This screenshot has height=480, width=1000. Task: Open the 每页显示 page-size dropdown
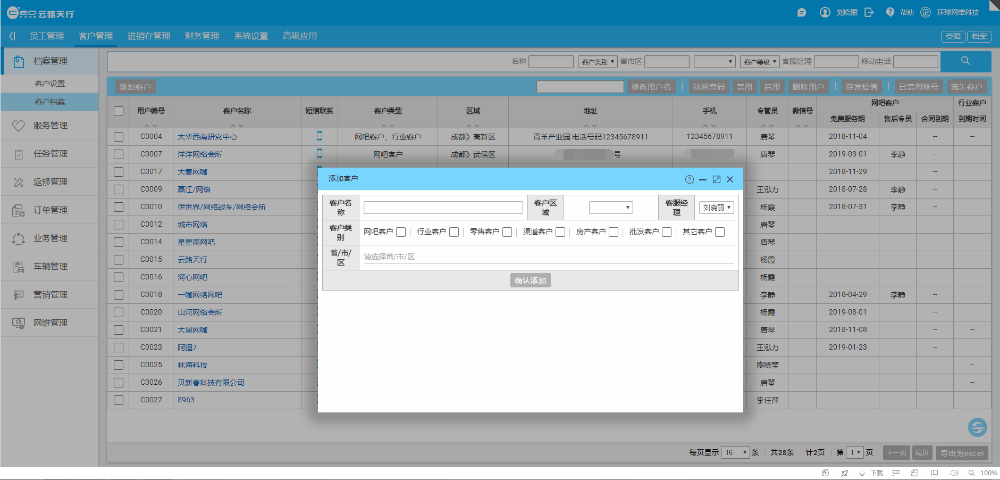tap(736, 452)
